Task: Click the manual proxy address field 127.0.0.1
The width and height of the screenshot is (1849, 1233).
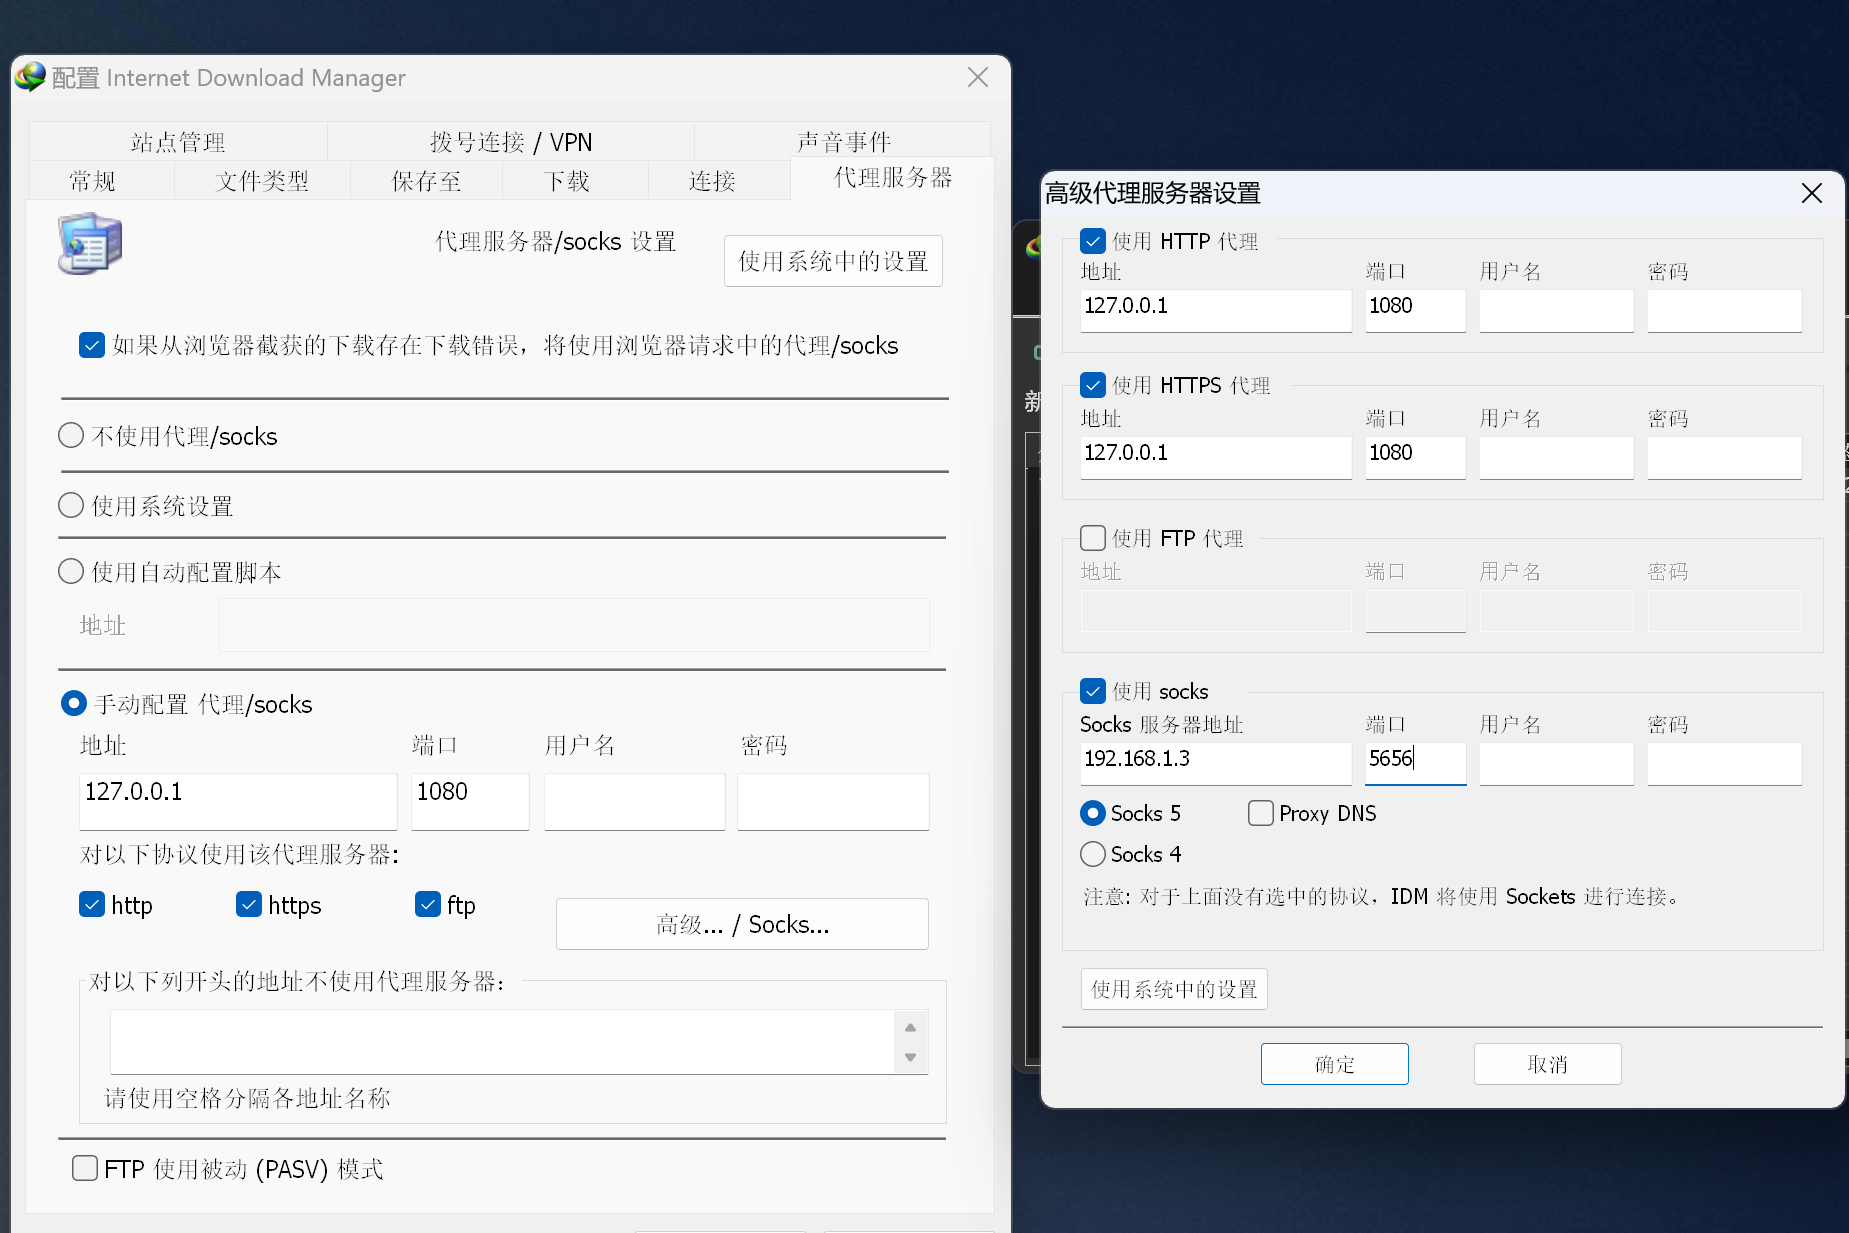Action: click(238, 801)
